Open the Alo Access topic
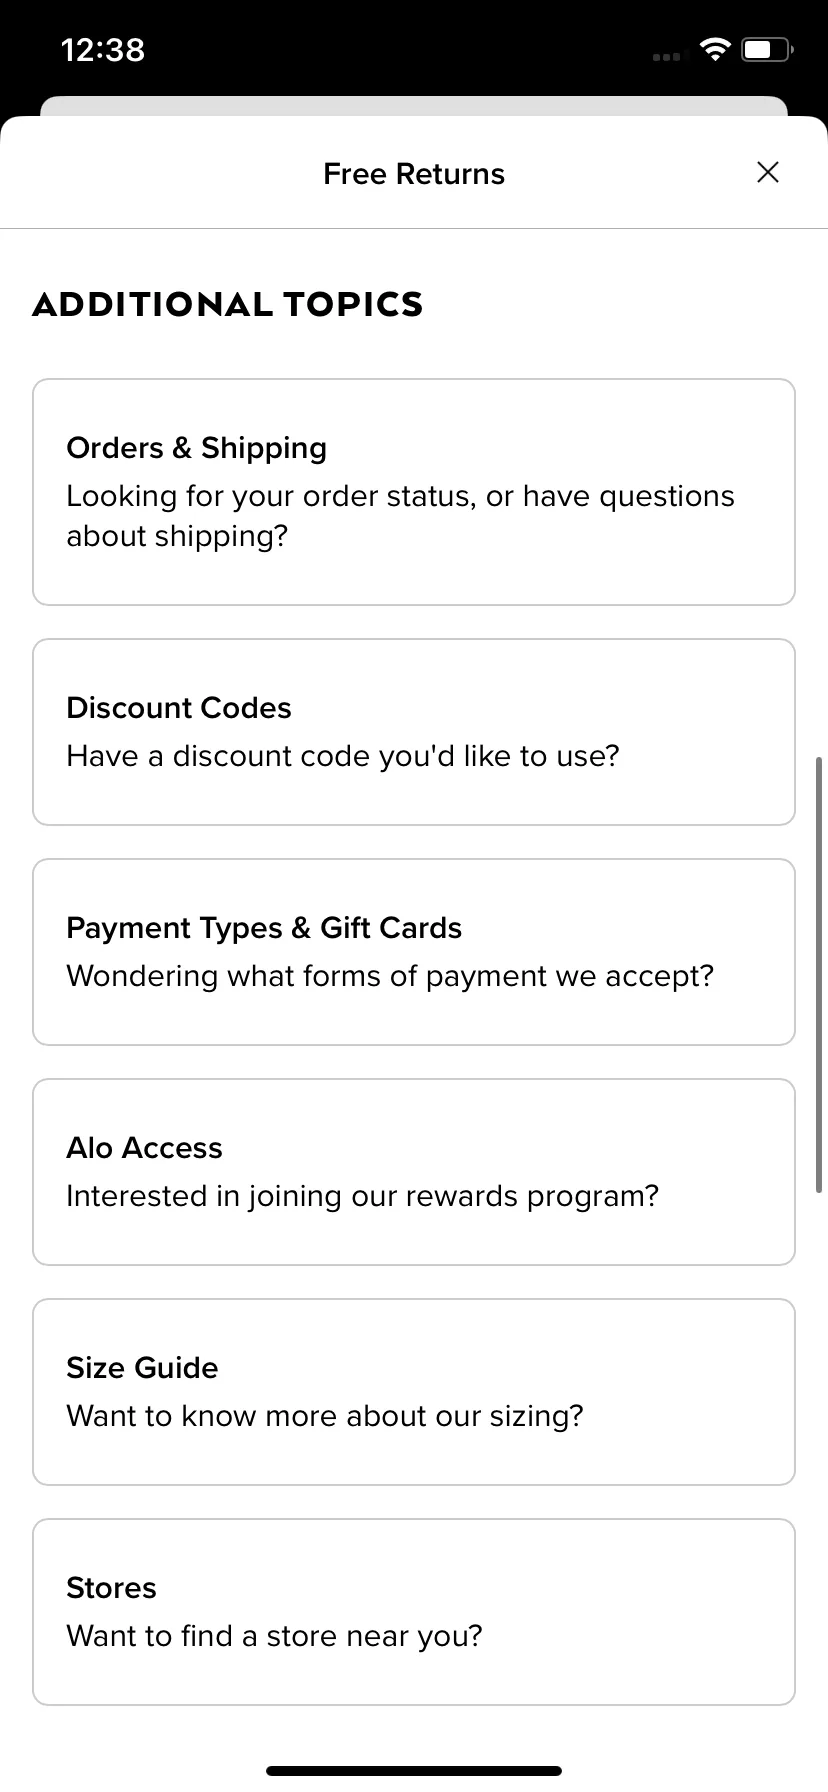This screenshot has height=1792, width=828. (414, 1172)
